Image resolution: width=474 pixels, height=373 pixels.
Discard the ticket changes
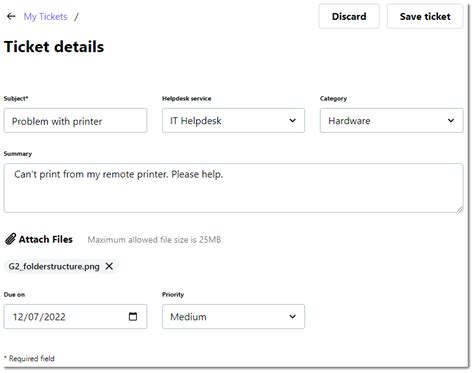click(x=349, y=16)
